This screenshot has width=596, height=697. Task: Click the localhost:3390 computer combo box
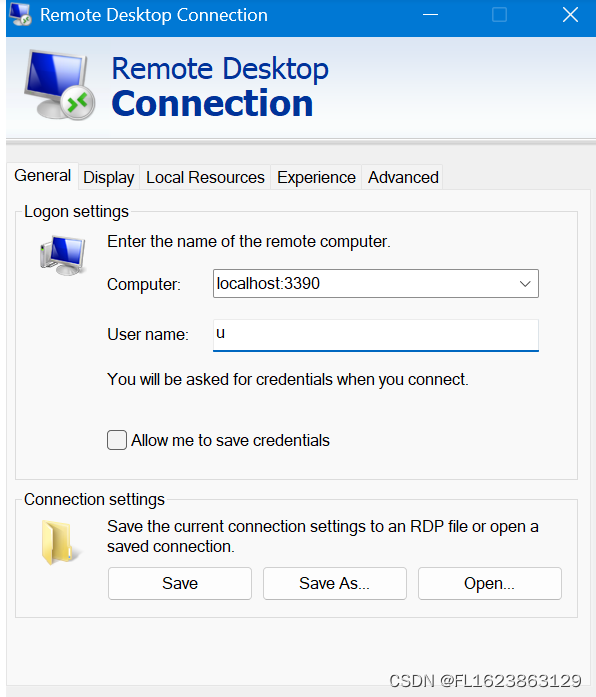pos(376,284)
